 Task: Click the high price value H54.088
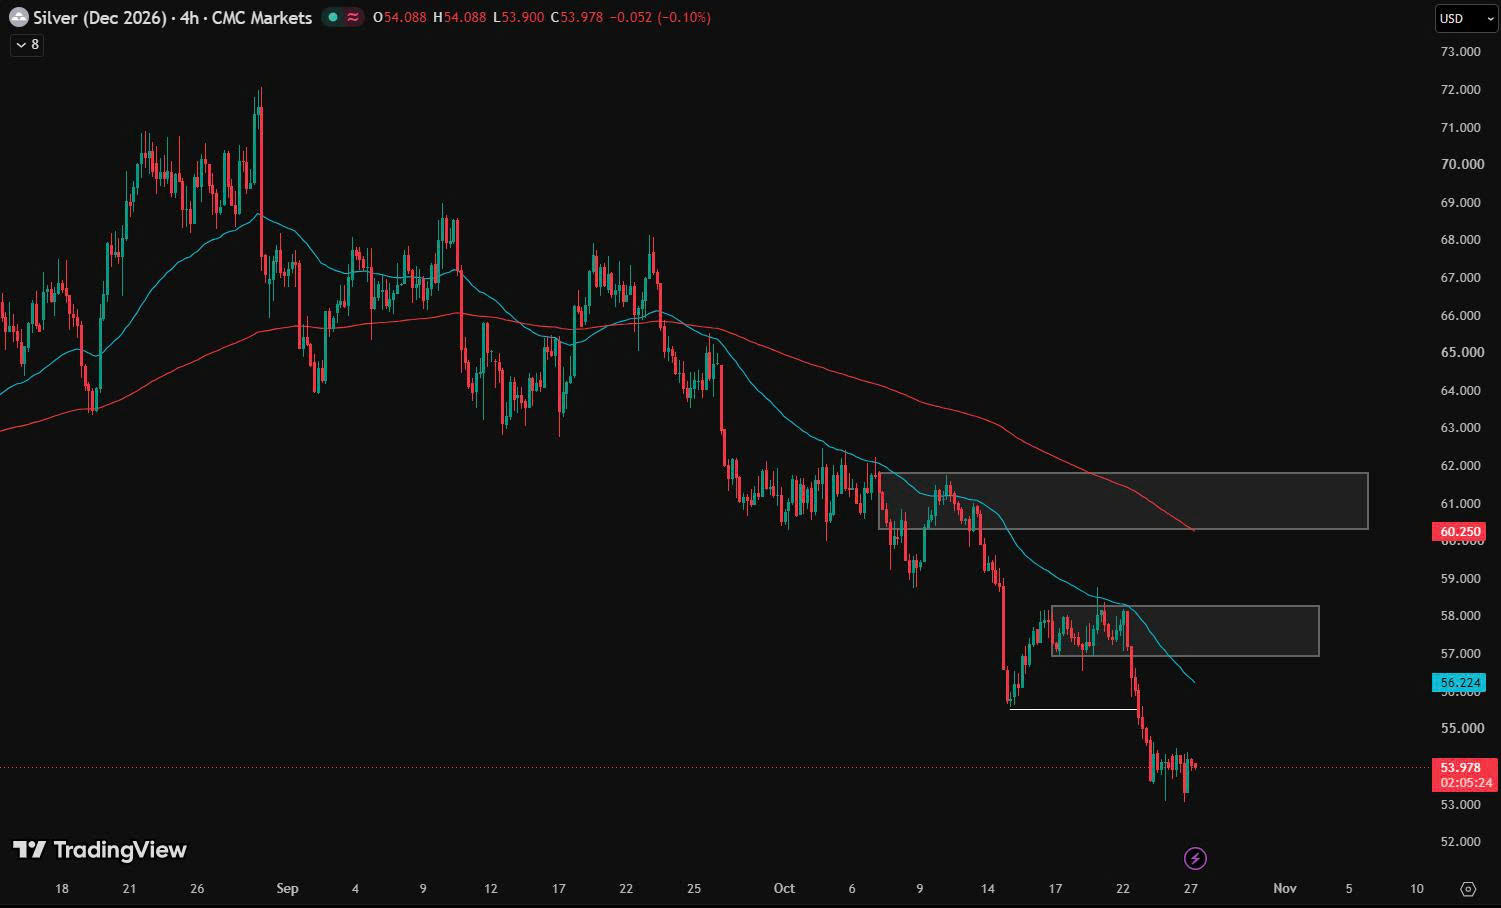460,17
